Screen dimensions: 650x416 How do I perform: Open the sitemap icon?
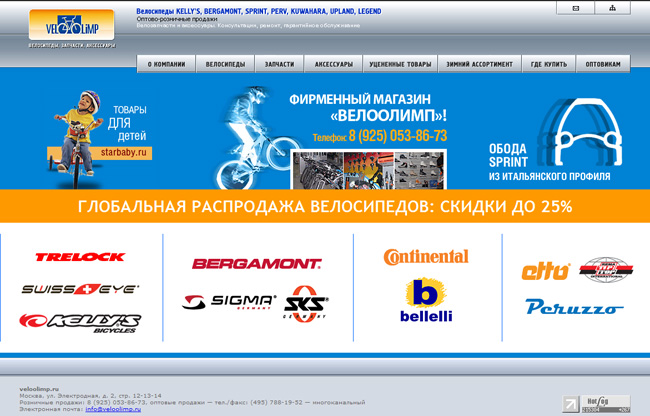point(612,8)
